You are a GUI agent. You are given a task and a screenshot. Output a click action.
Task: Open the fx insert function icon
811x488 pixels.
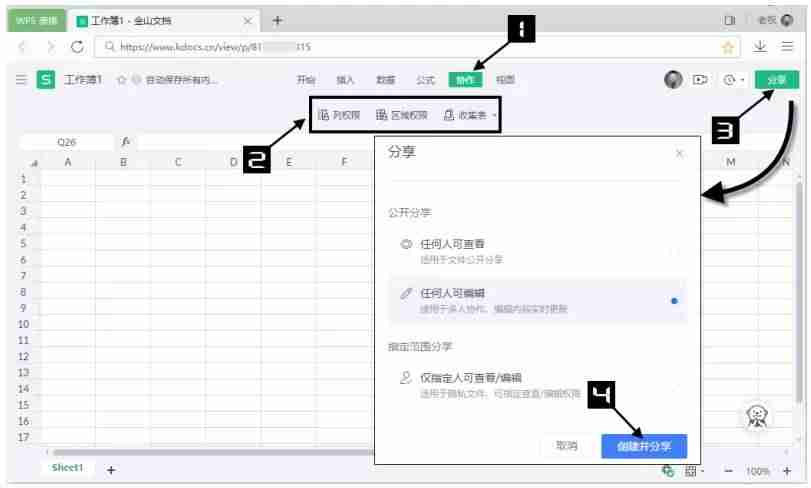[x=126, y=142]
